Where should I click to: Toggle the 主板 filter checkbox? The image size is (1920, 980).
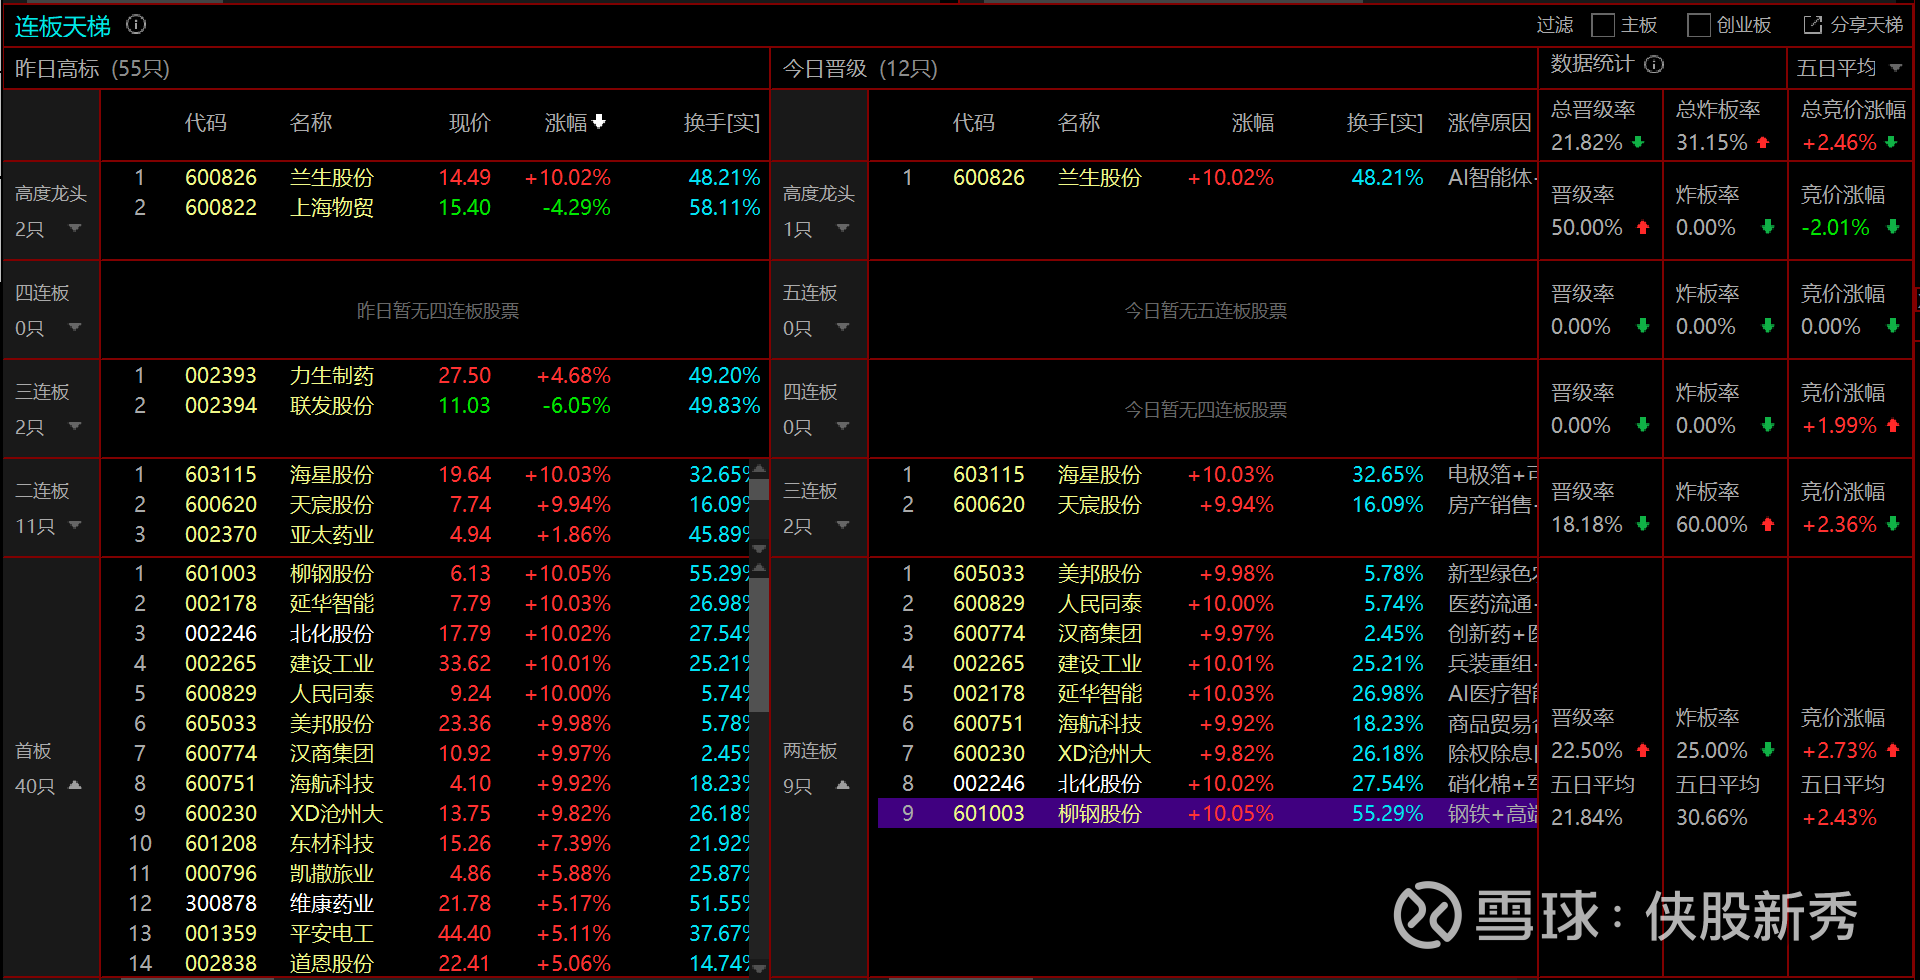click(1603, 25)
